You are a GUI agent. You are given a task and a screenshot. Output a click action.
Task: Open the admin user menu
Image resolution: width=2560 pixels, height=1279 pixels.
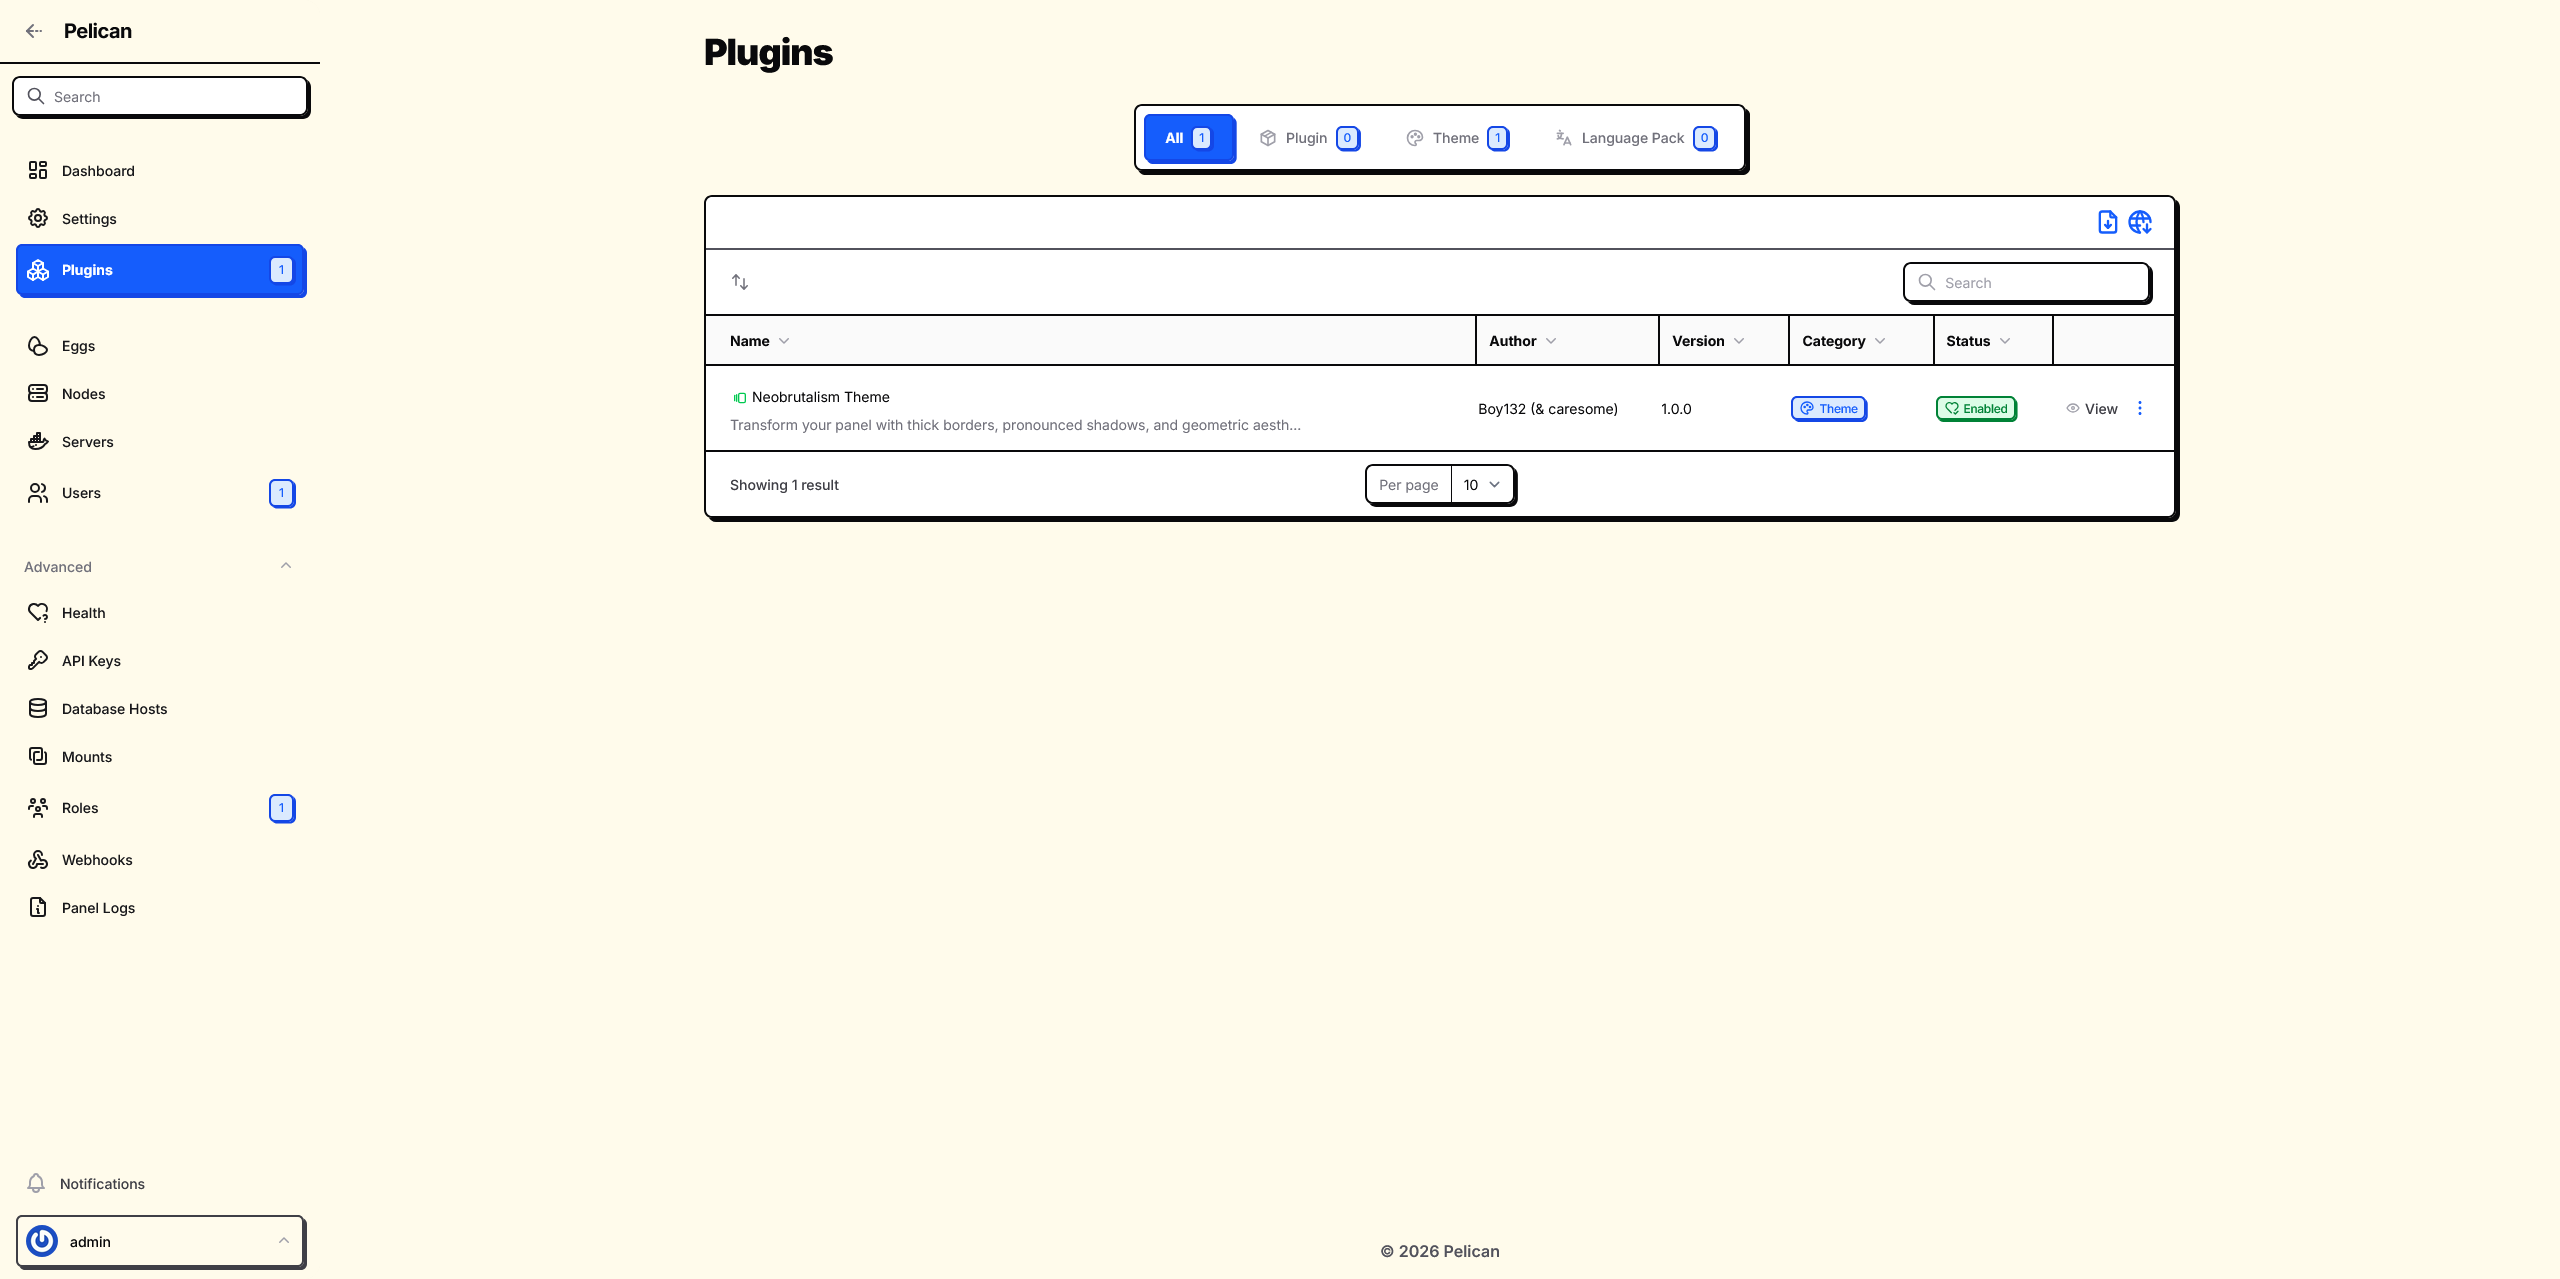[160, 1241]
